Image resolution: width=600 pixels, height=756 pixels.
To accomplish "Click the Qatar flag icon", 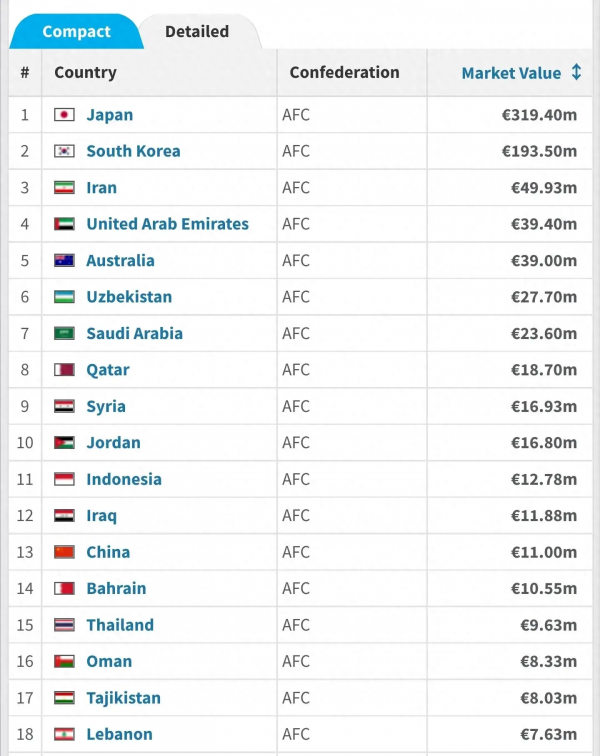I will (64, 370).
